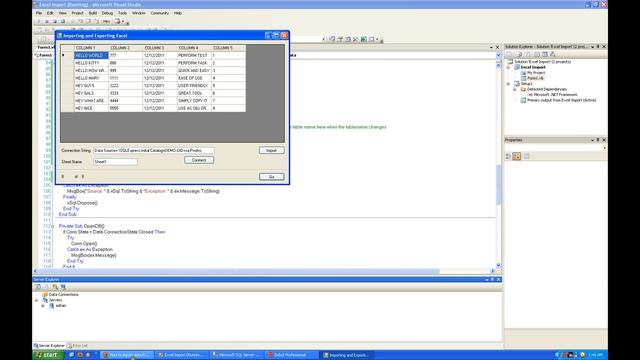640x360 pixels.
Task: Switch to Importing and Exporting taskbar window
Action: (347, 355)
